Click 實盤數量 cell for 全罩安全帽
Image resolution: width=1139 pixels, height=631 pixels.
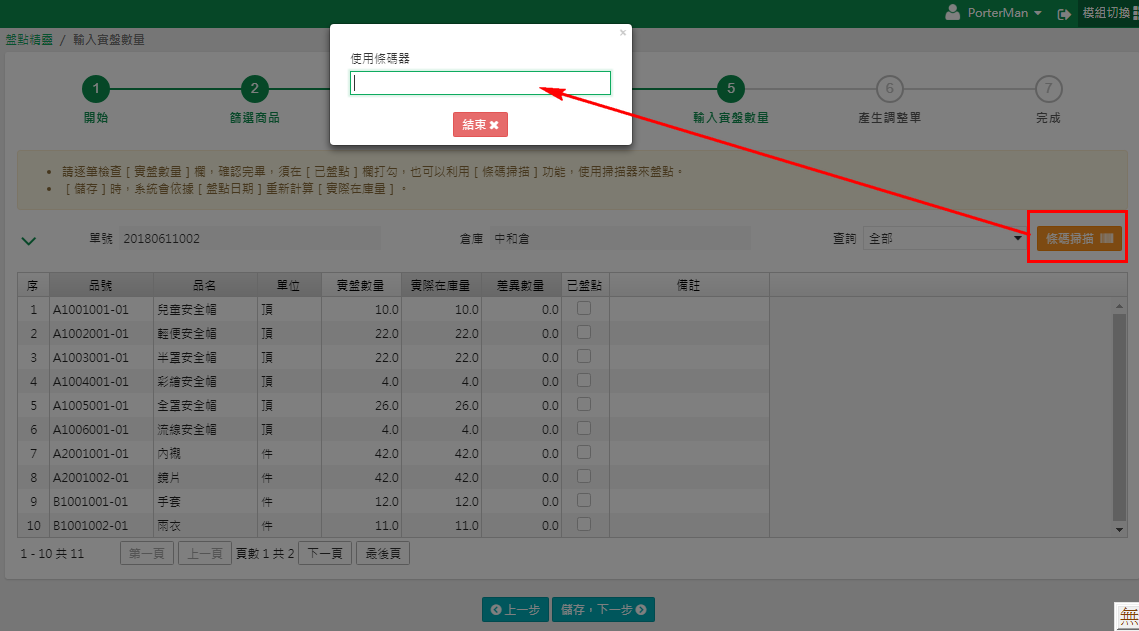(361, 405)
